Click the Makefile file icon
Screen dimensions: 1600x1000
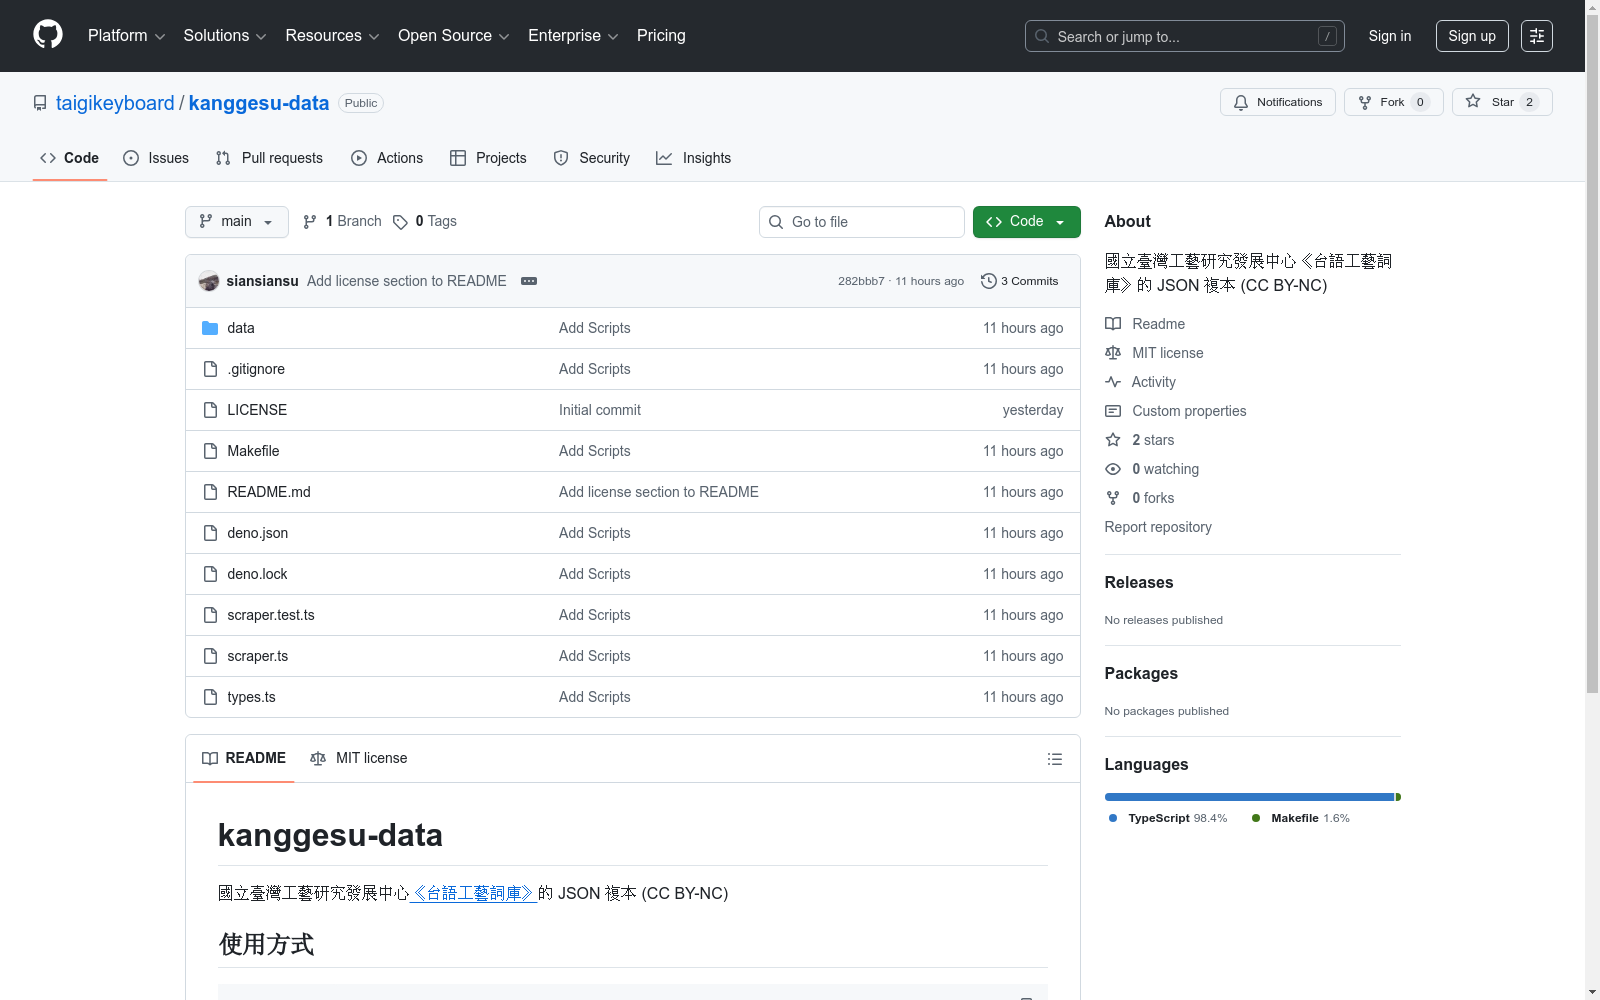(210, 451)
